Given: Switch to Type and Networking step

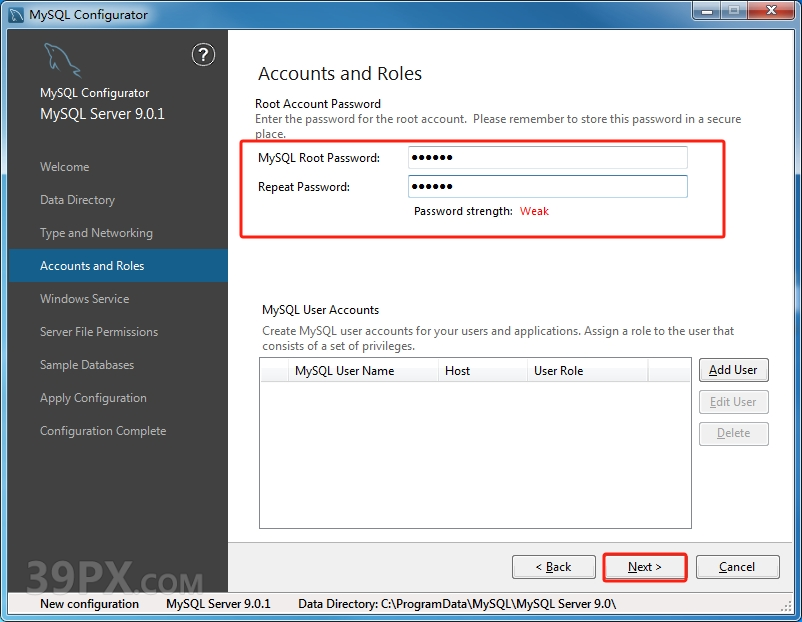Looking at the screenshot, I should pyautogui.click(x=96, y=233).
